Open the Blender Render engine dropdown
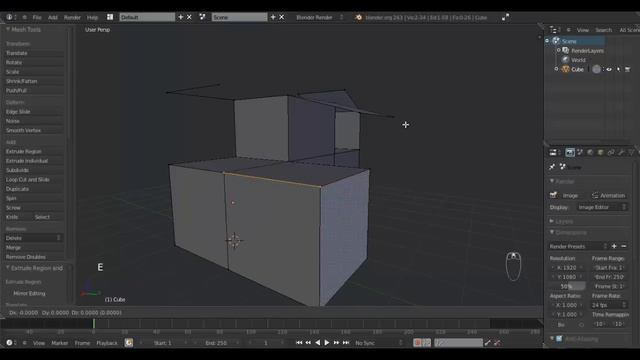Screen dimensions: 640x360 tap(320, 17)
